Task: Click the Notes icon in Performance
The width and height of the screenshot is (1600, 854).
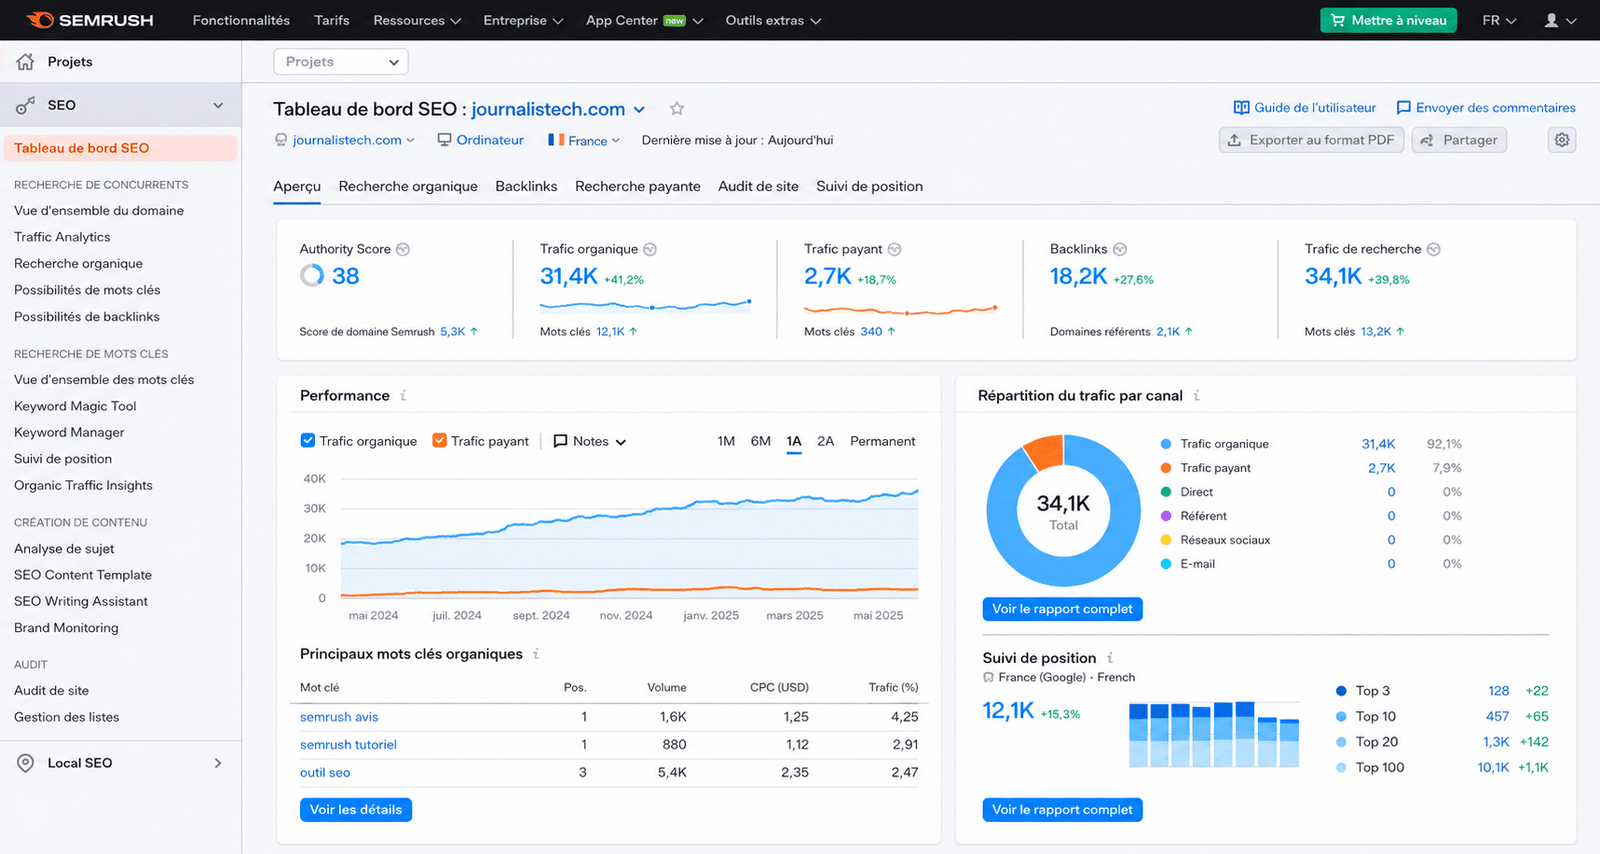Action: point(561,441)
